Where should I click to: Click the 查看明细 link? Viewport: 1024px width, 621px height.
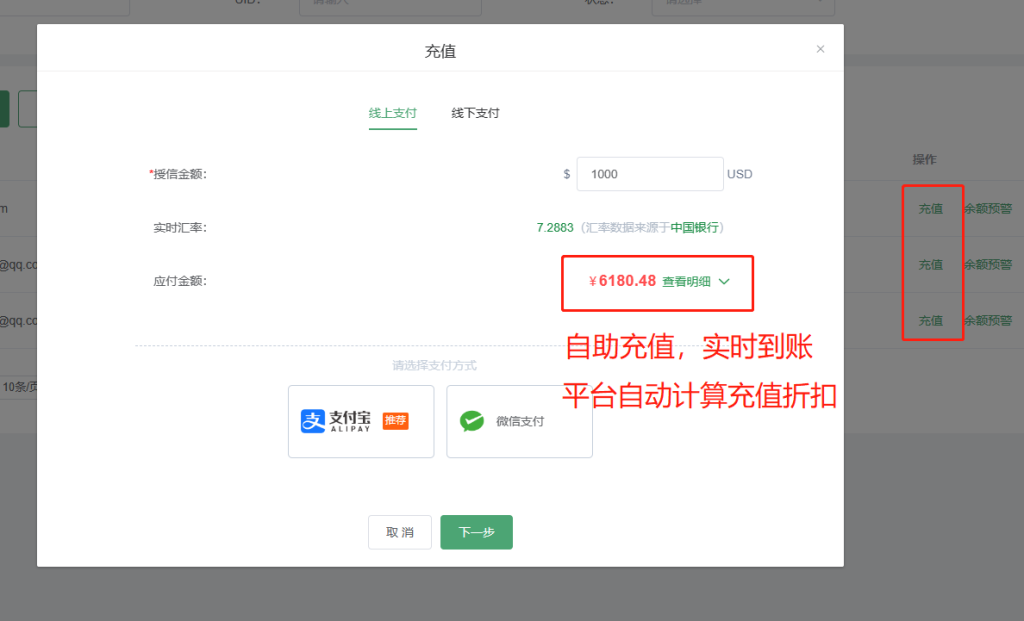686,282
